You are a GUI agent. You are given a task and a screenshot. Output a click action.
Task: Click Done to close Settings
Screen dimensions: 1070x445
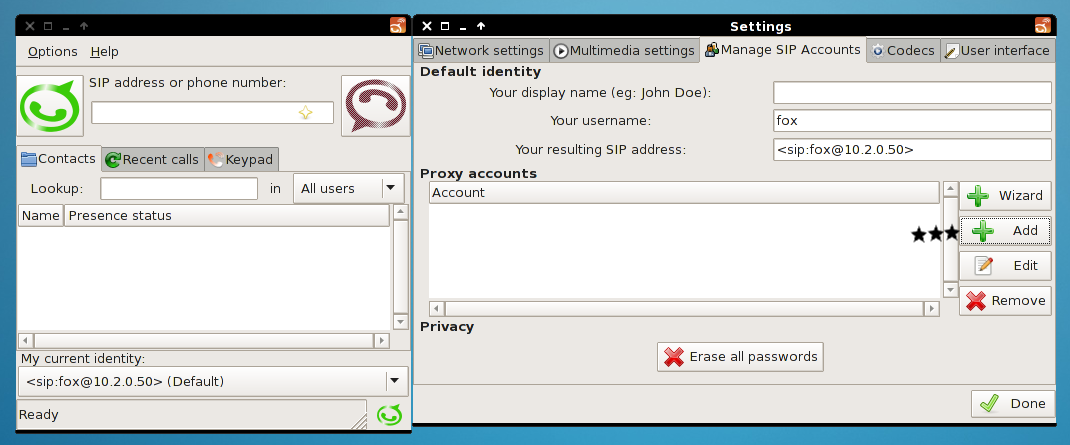(x=1012, y=404)
